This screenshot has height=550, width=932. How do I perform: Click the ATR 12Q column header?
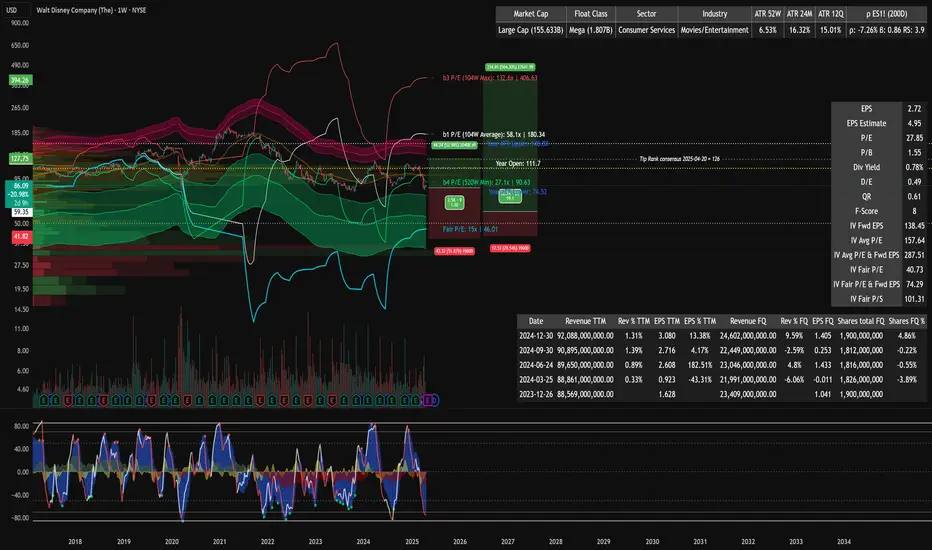pyautogui.click(x=830, y=14)
